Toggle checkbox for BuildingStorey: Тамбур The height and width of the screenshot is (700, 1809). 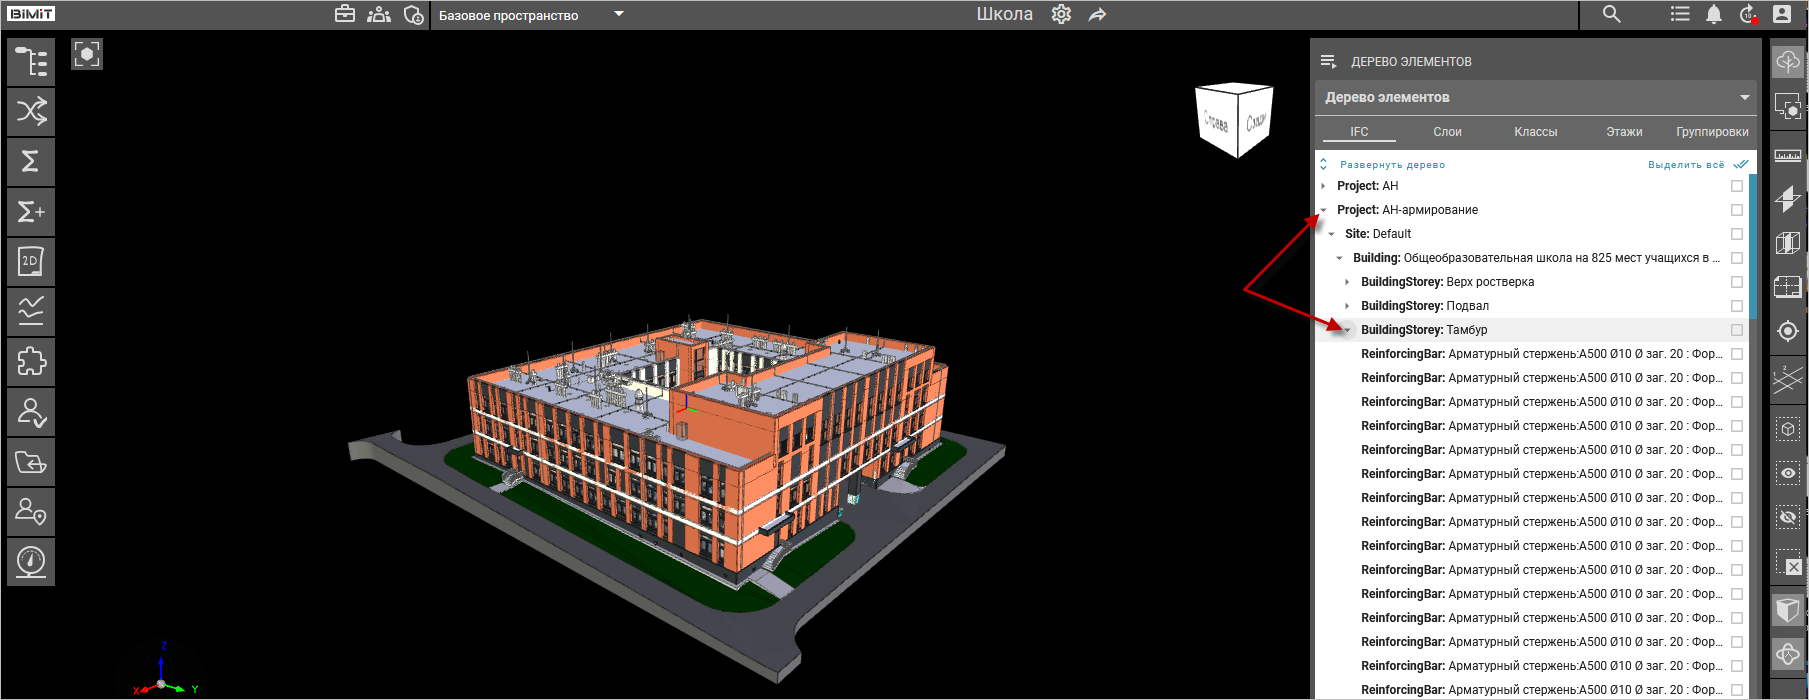1737,330
